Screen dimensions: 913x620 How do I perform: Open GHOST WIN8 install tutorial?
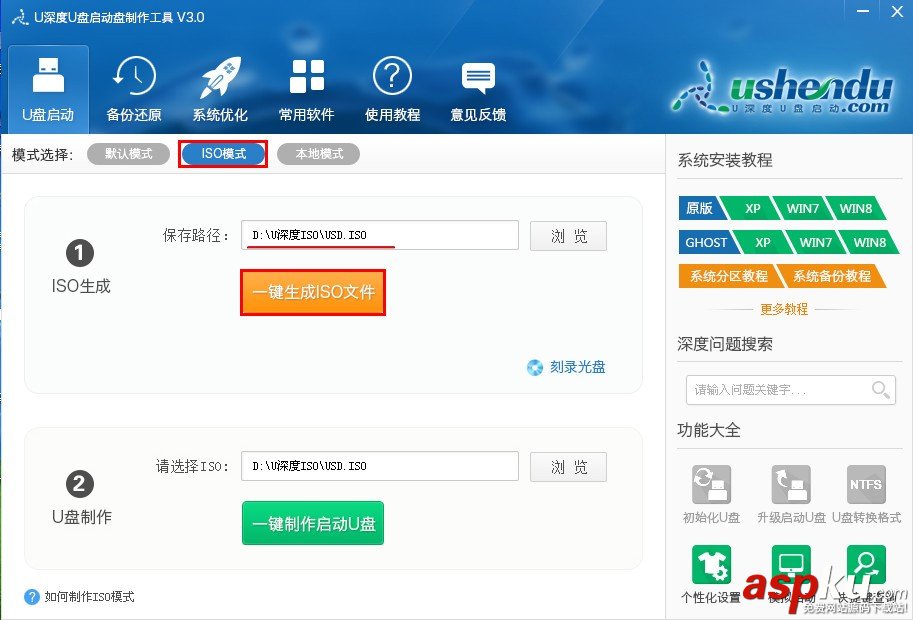pyautogui.click(x=869, y=242)
